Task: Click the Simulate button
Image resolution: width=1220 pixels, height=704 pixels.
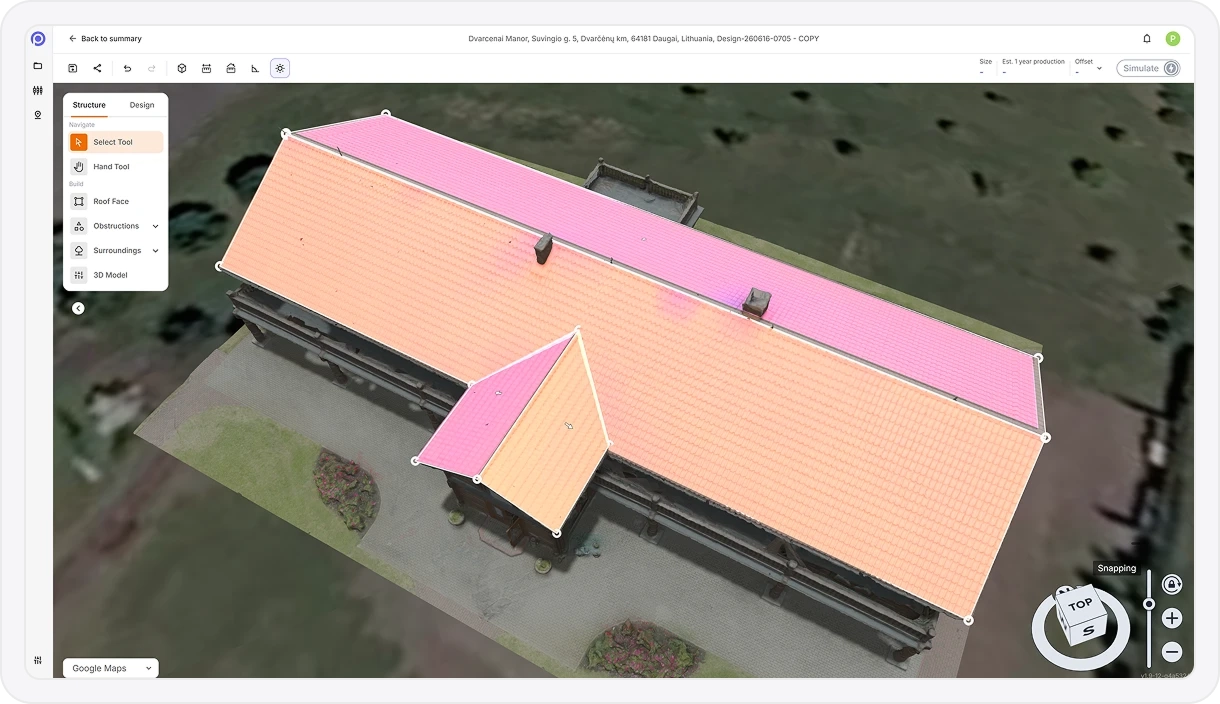Action: point(1148,68)
